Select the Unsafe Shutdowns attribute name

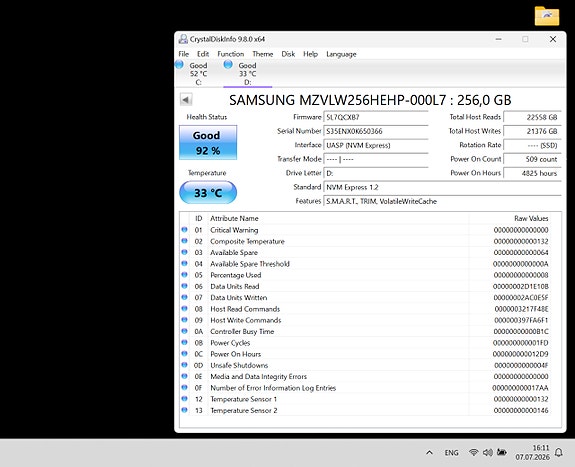coord(239,365)
